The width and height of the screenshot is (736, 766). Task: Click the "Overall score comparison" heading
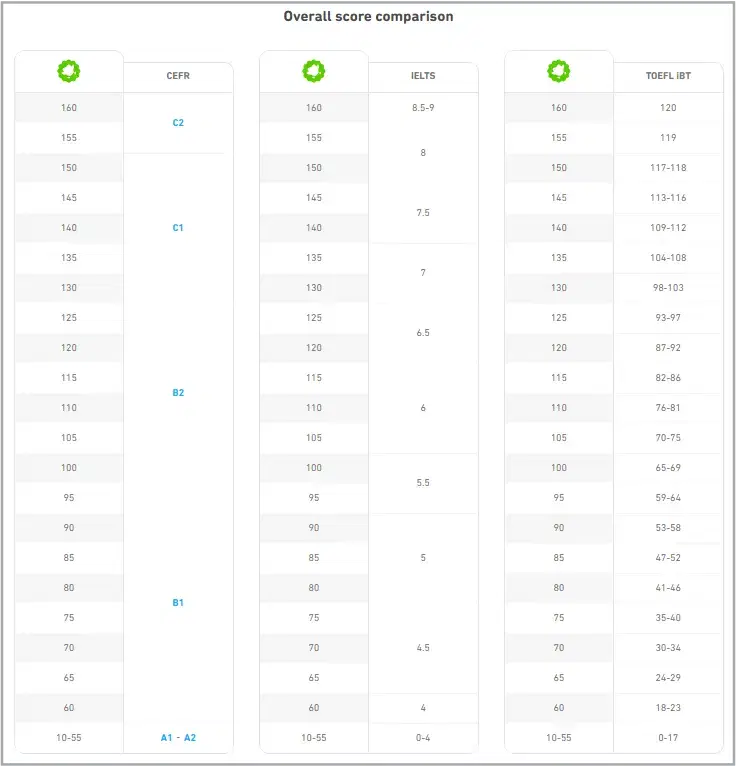pos(367,16)
